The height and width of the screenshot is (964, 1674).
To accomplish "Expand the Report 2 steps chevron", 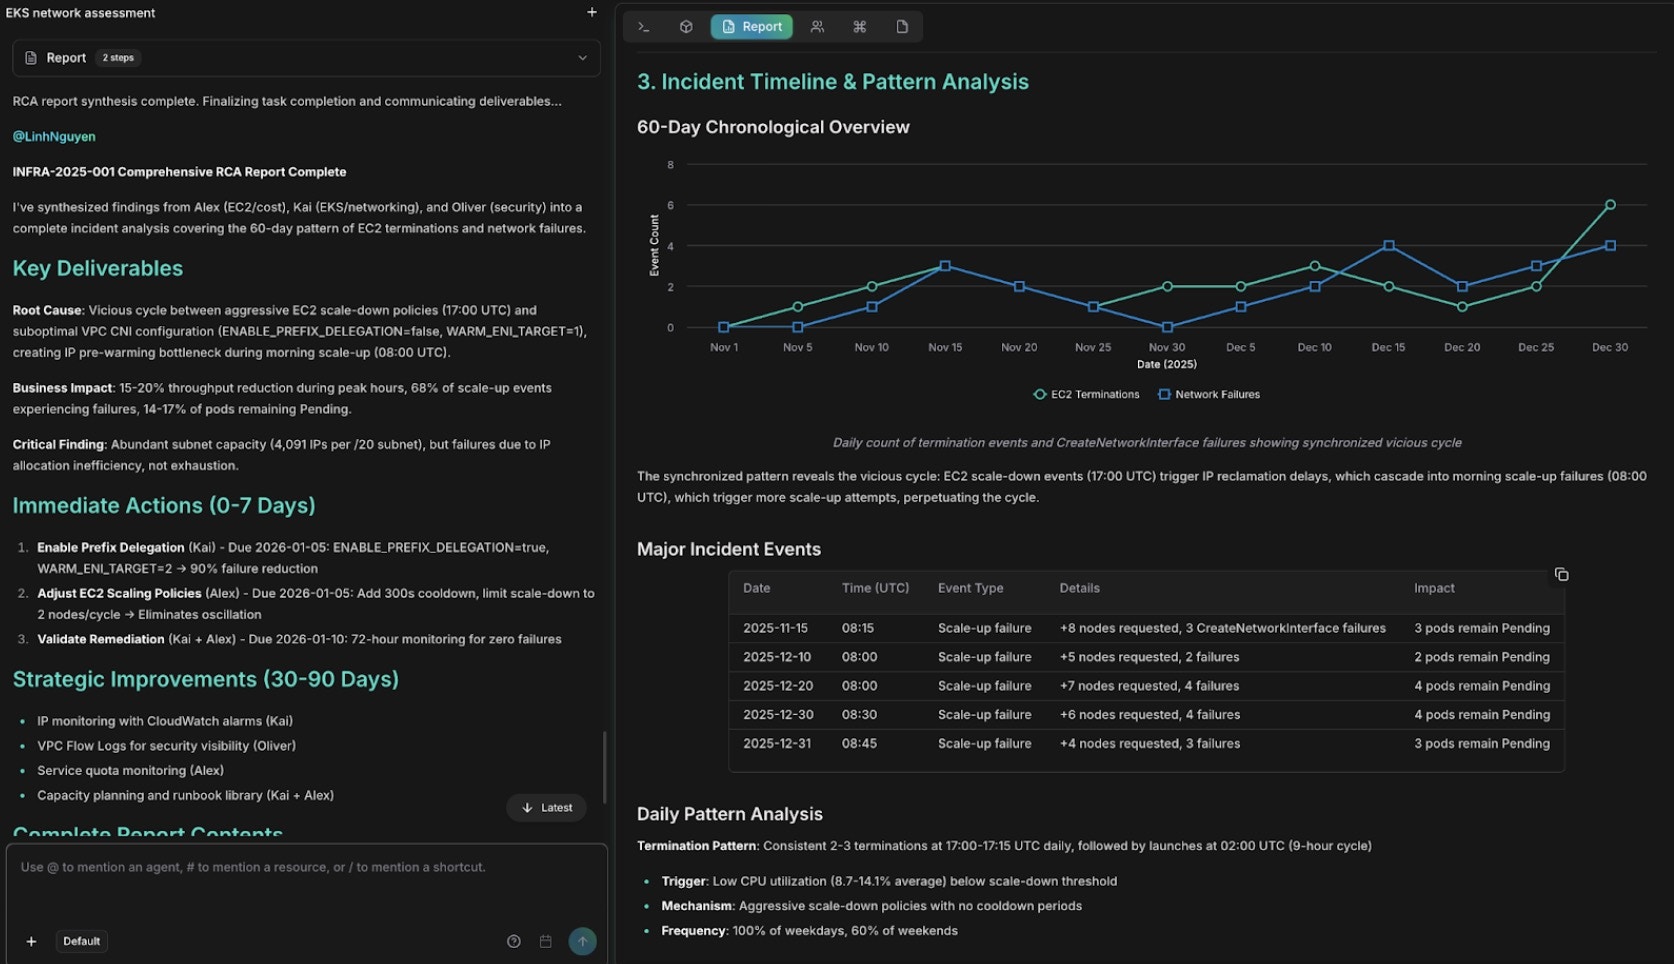I will coord(583,58).
